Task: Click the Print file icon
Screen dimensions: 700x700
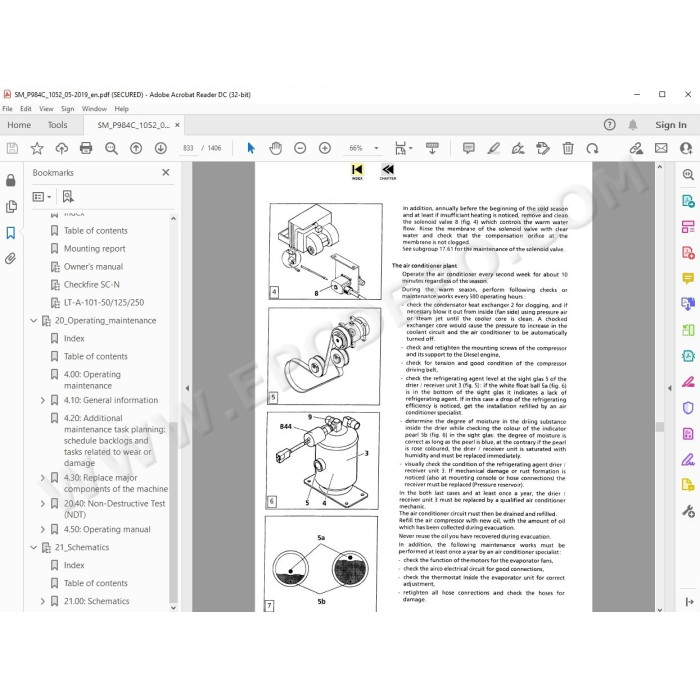Action: pos(86,148)
